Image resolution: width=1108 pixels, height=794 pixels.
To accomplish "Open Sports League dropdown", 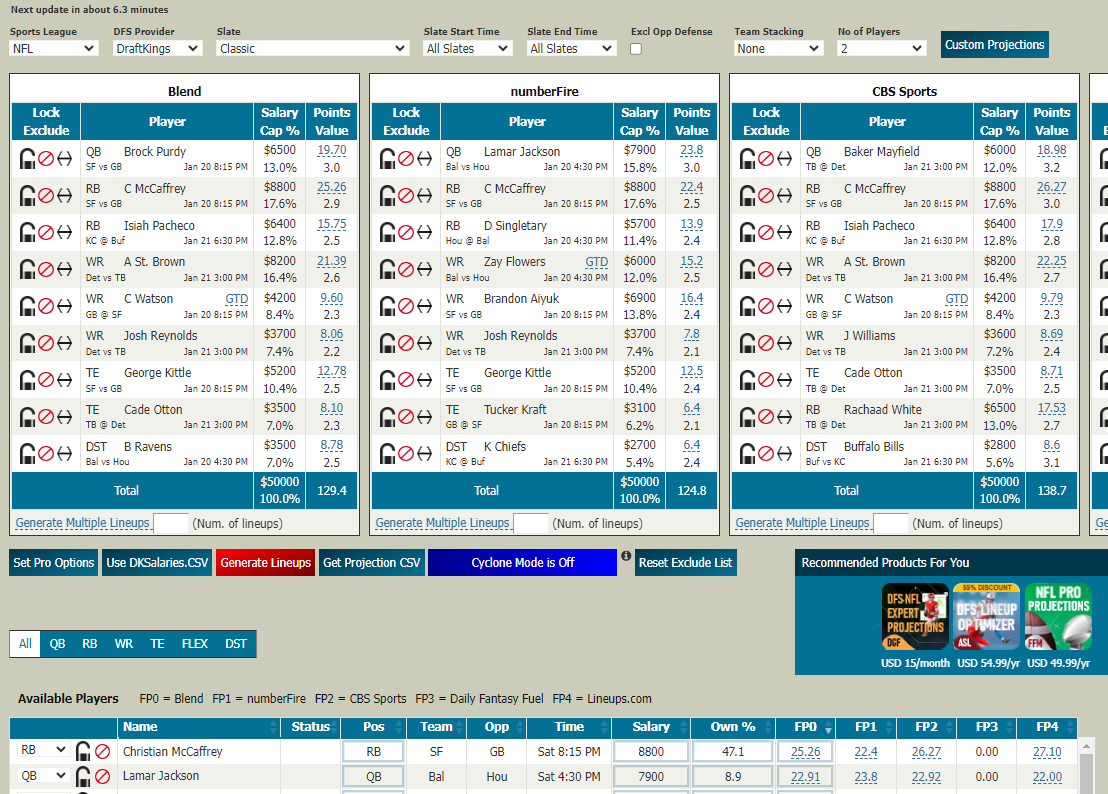I will tap(54, 48).
